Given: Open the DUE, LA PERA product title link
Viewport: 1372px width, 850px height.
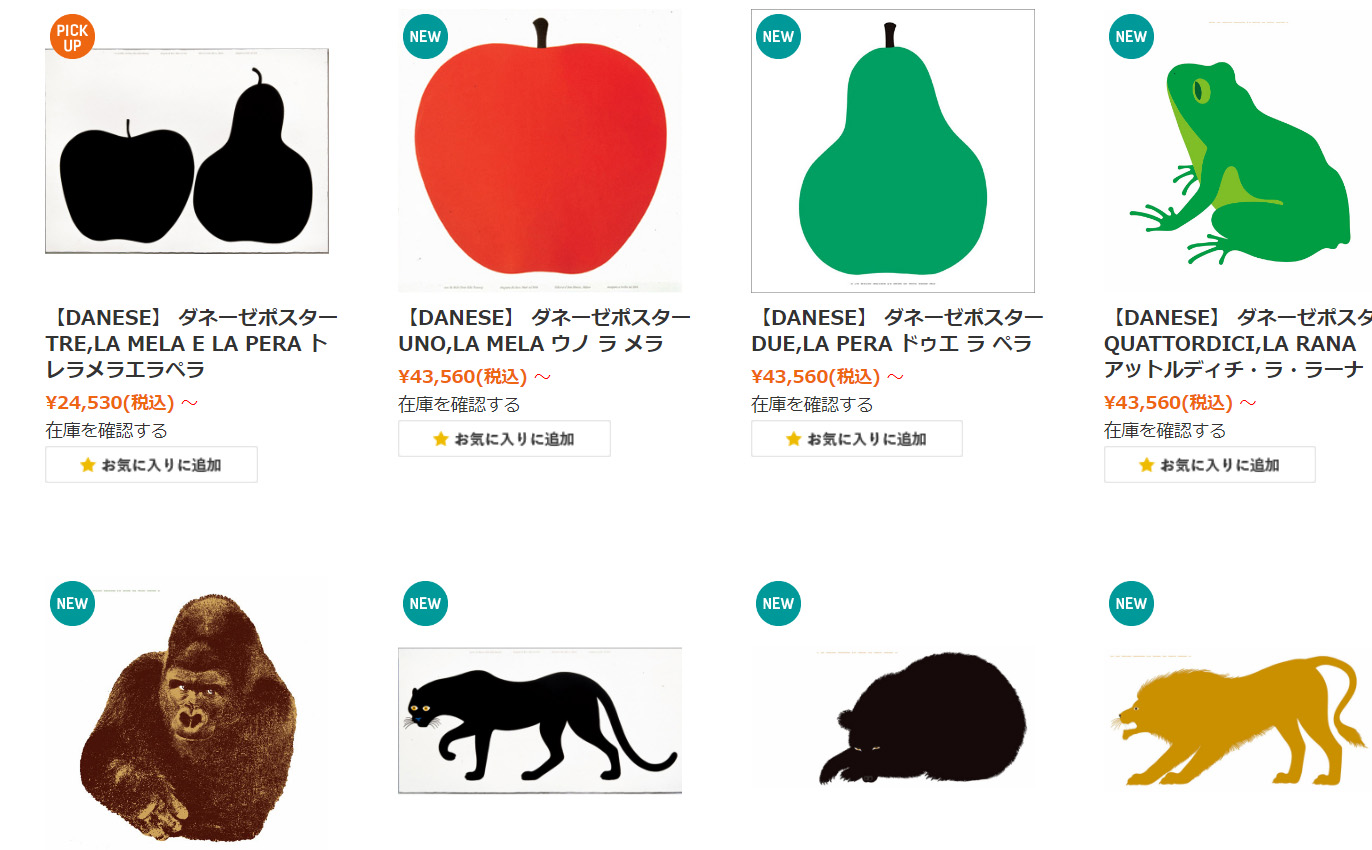Looking at the screenshot, I should [897, 331].
